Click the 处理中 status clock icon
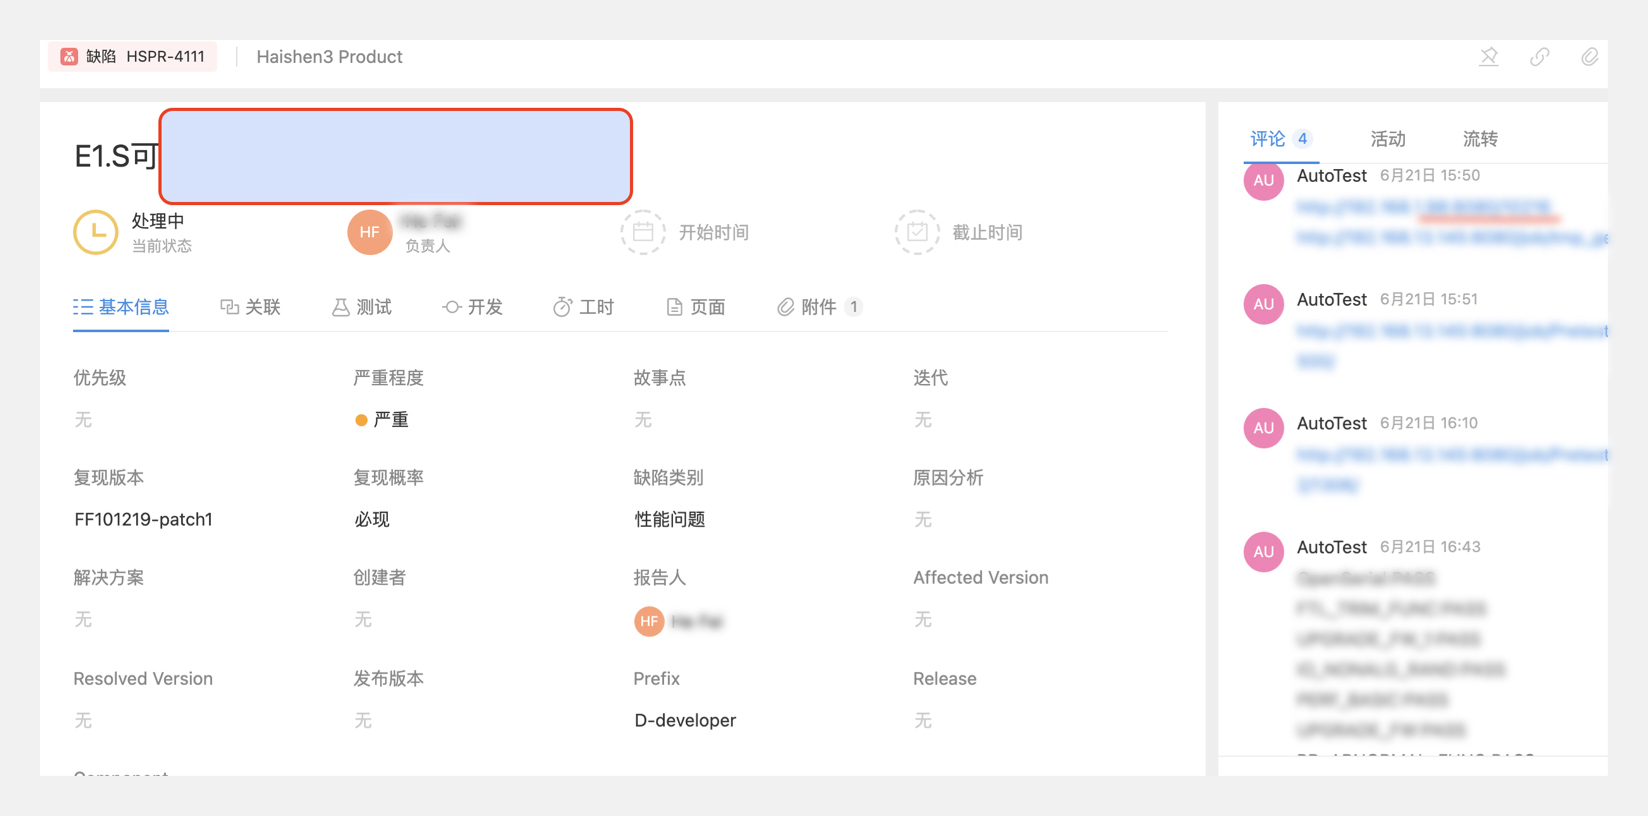The image size is (1648, 816). point(96,232)
